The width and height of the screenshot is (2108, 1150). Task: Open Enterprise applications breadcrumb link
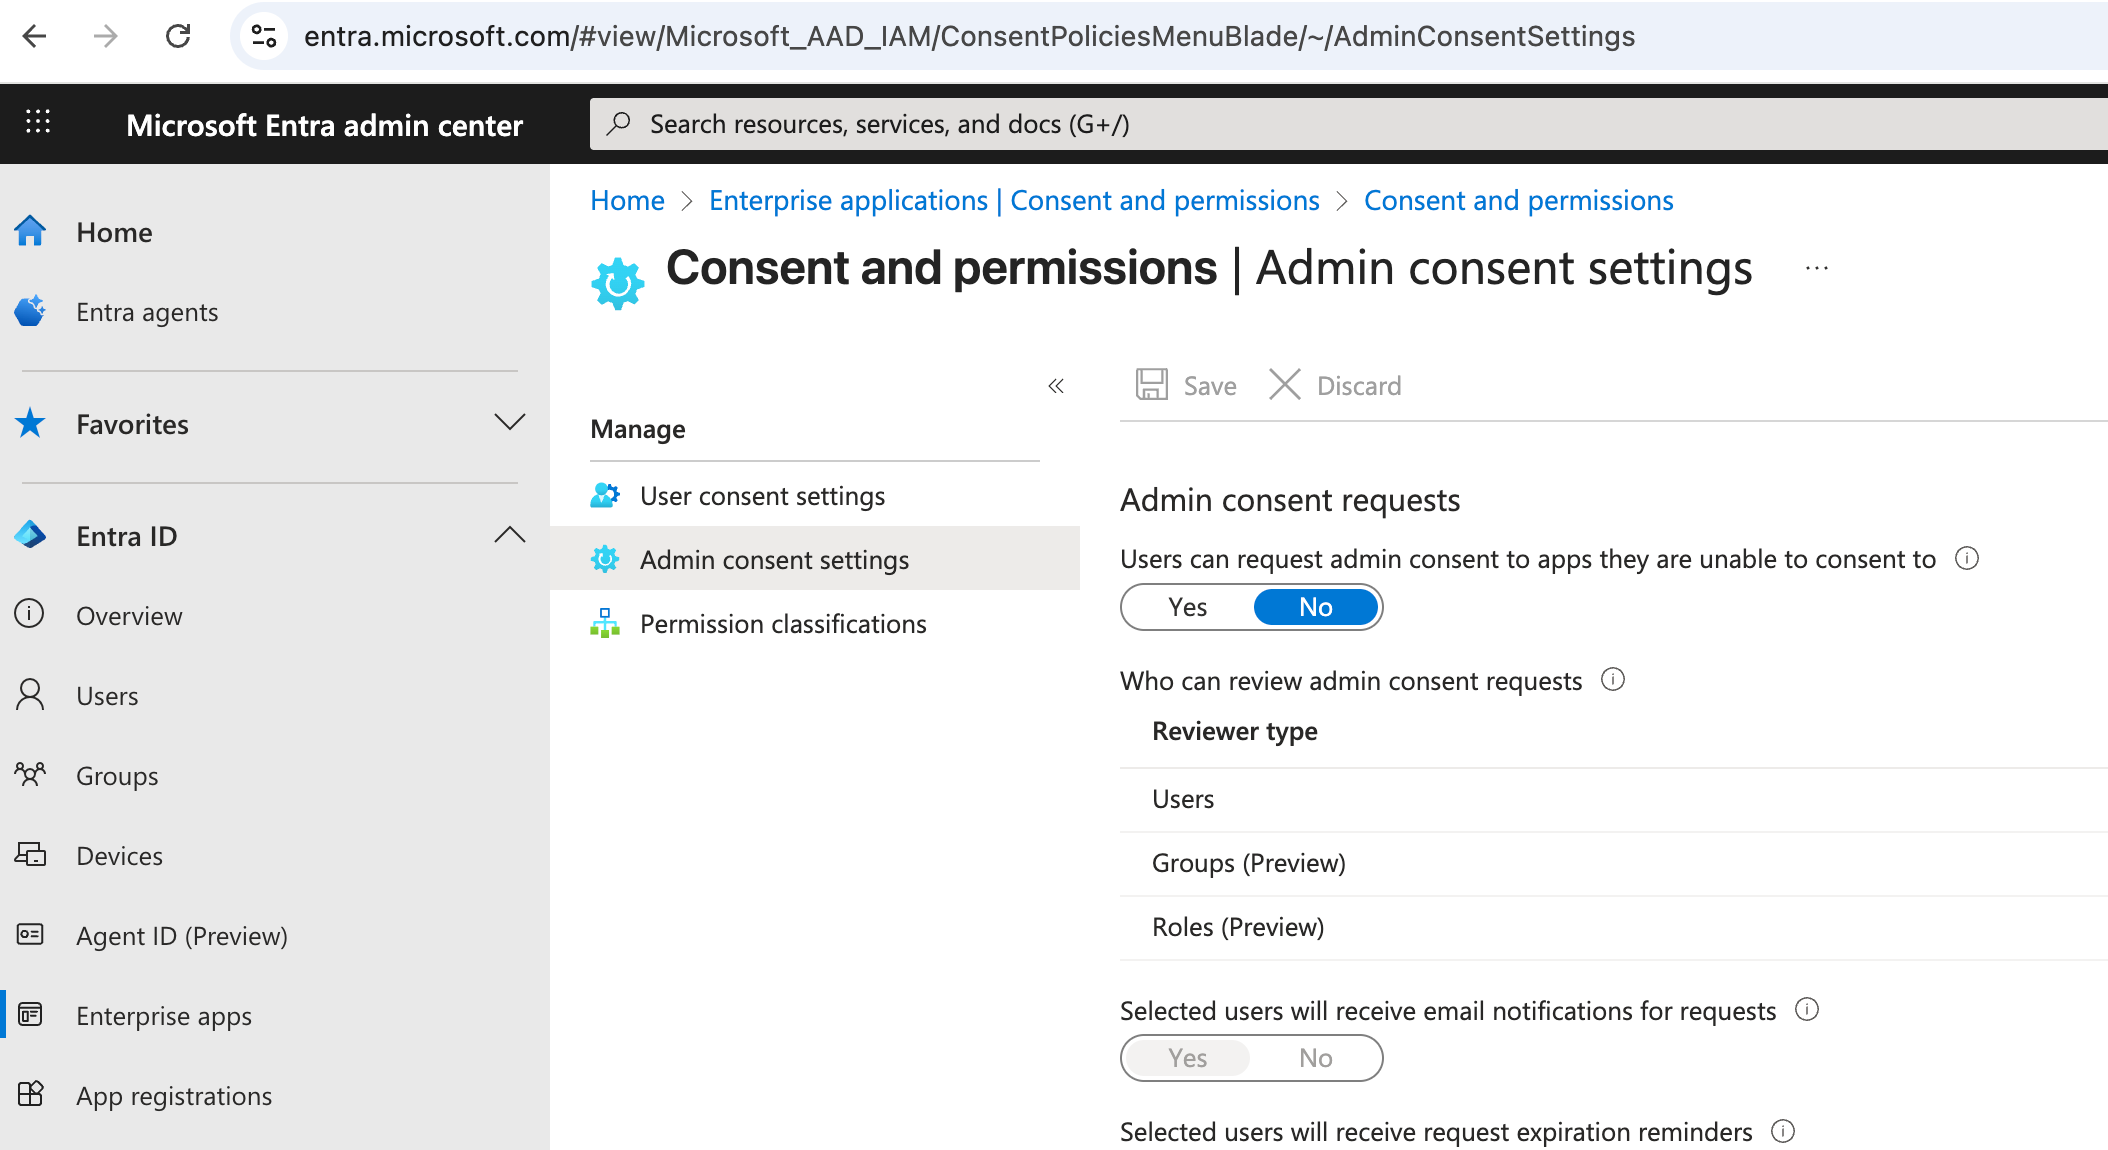click(x=1013, y=201)
